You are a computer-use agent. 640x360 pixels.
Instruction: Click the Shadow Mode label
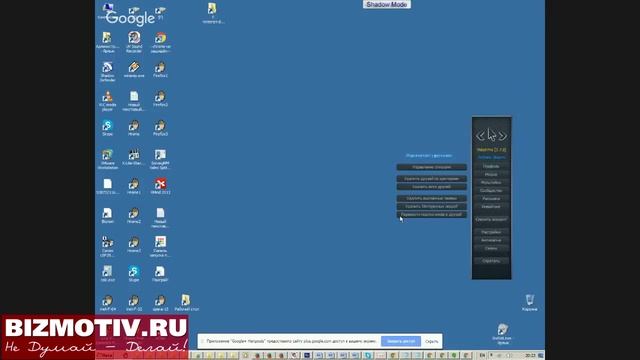(x=387, y=4)
